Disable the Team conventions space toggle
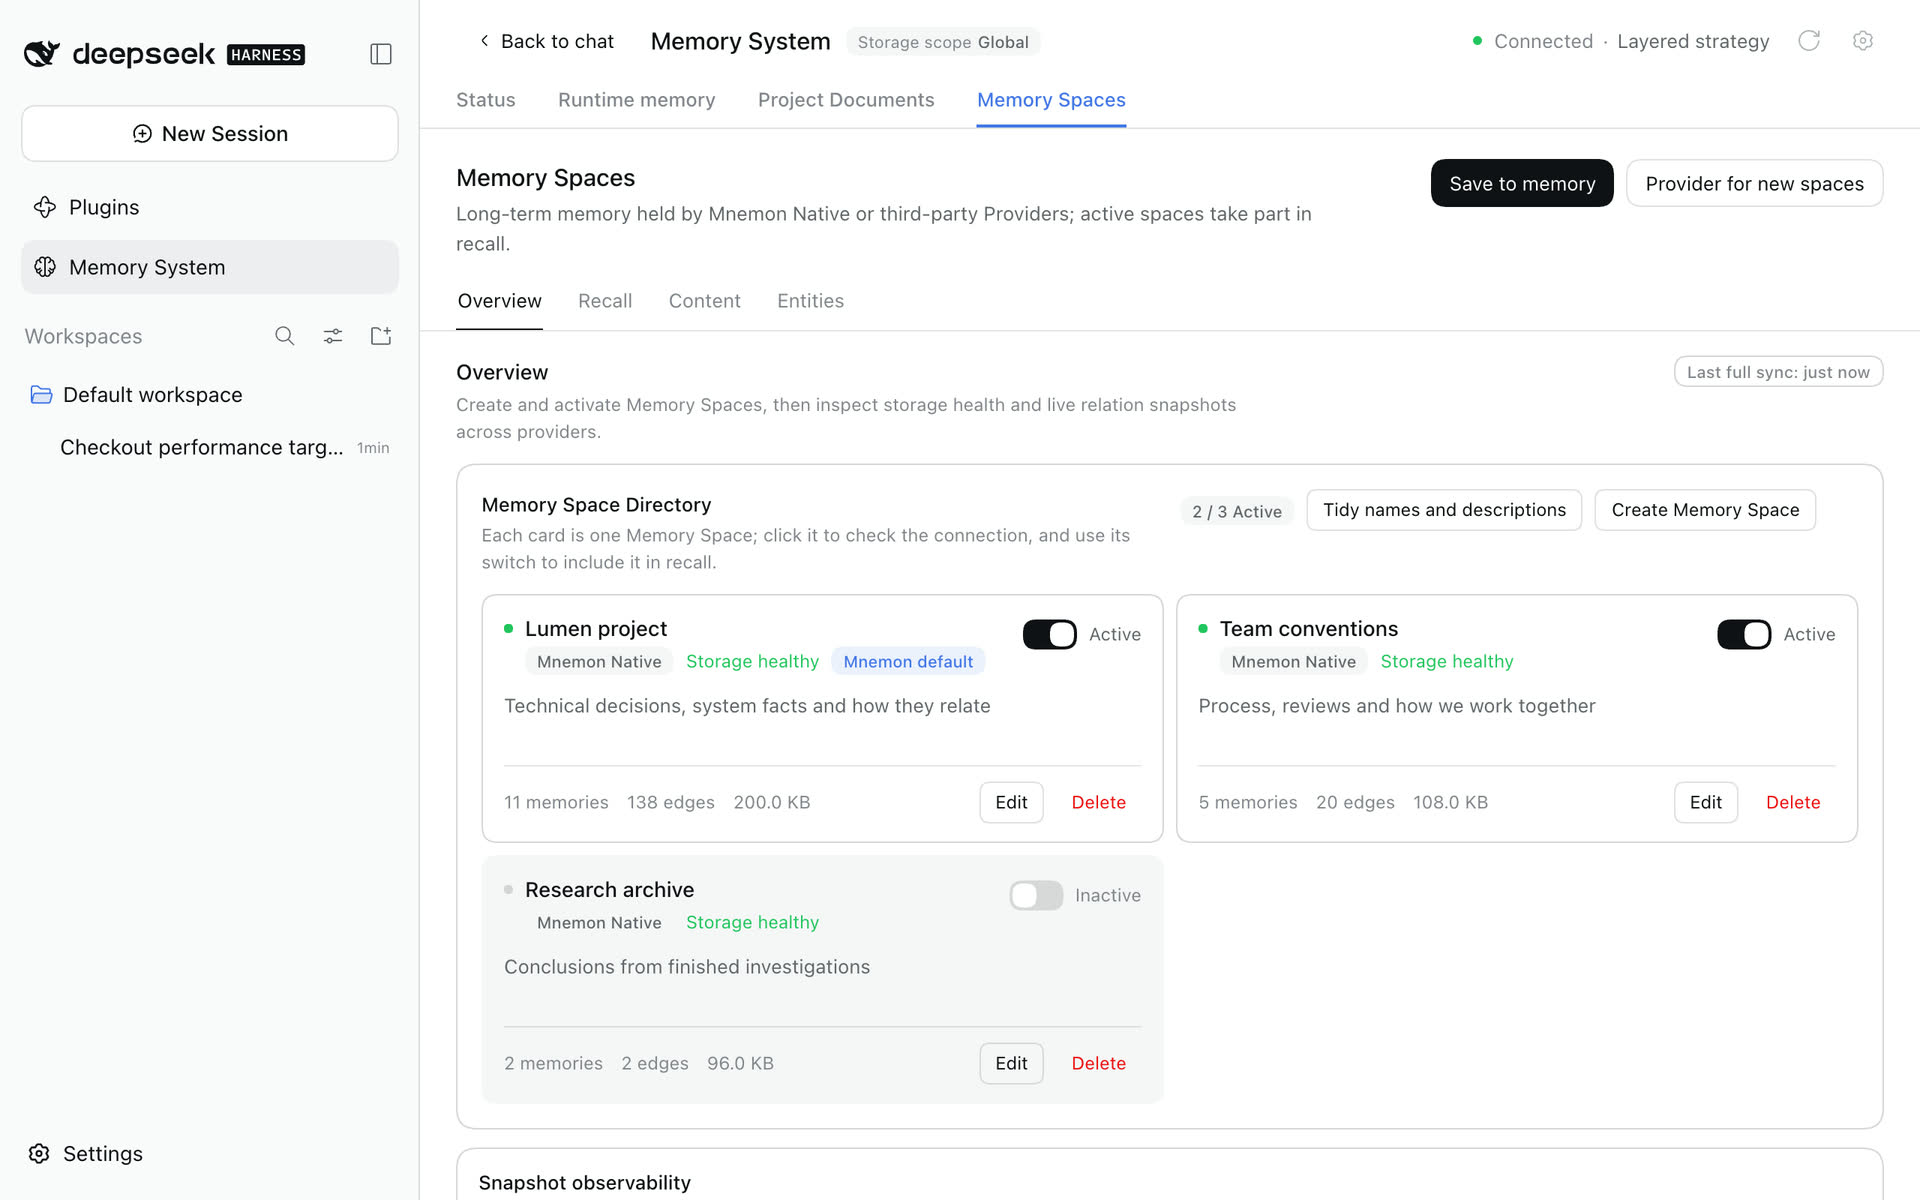The width and height of the screenshot is (1920, 1200). [1744, 634]
